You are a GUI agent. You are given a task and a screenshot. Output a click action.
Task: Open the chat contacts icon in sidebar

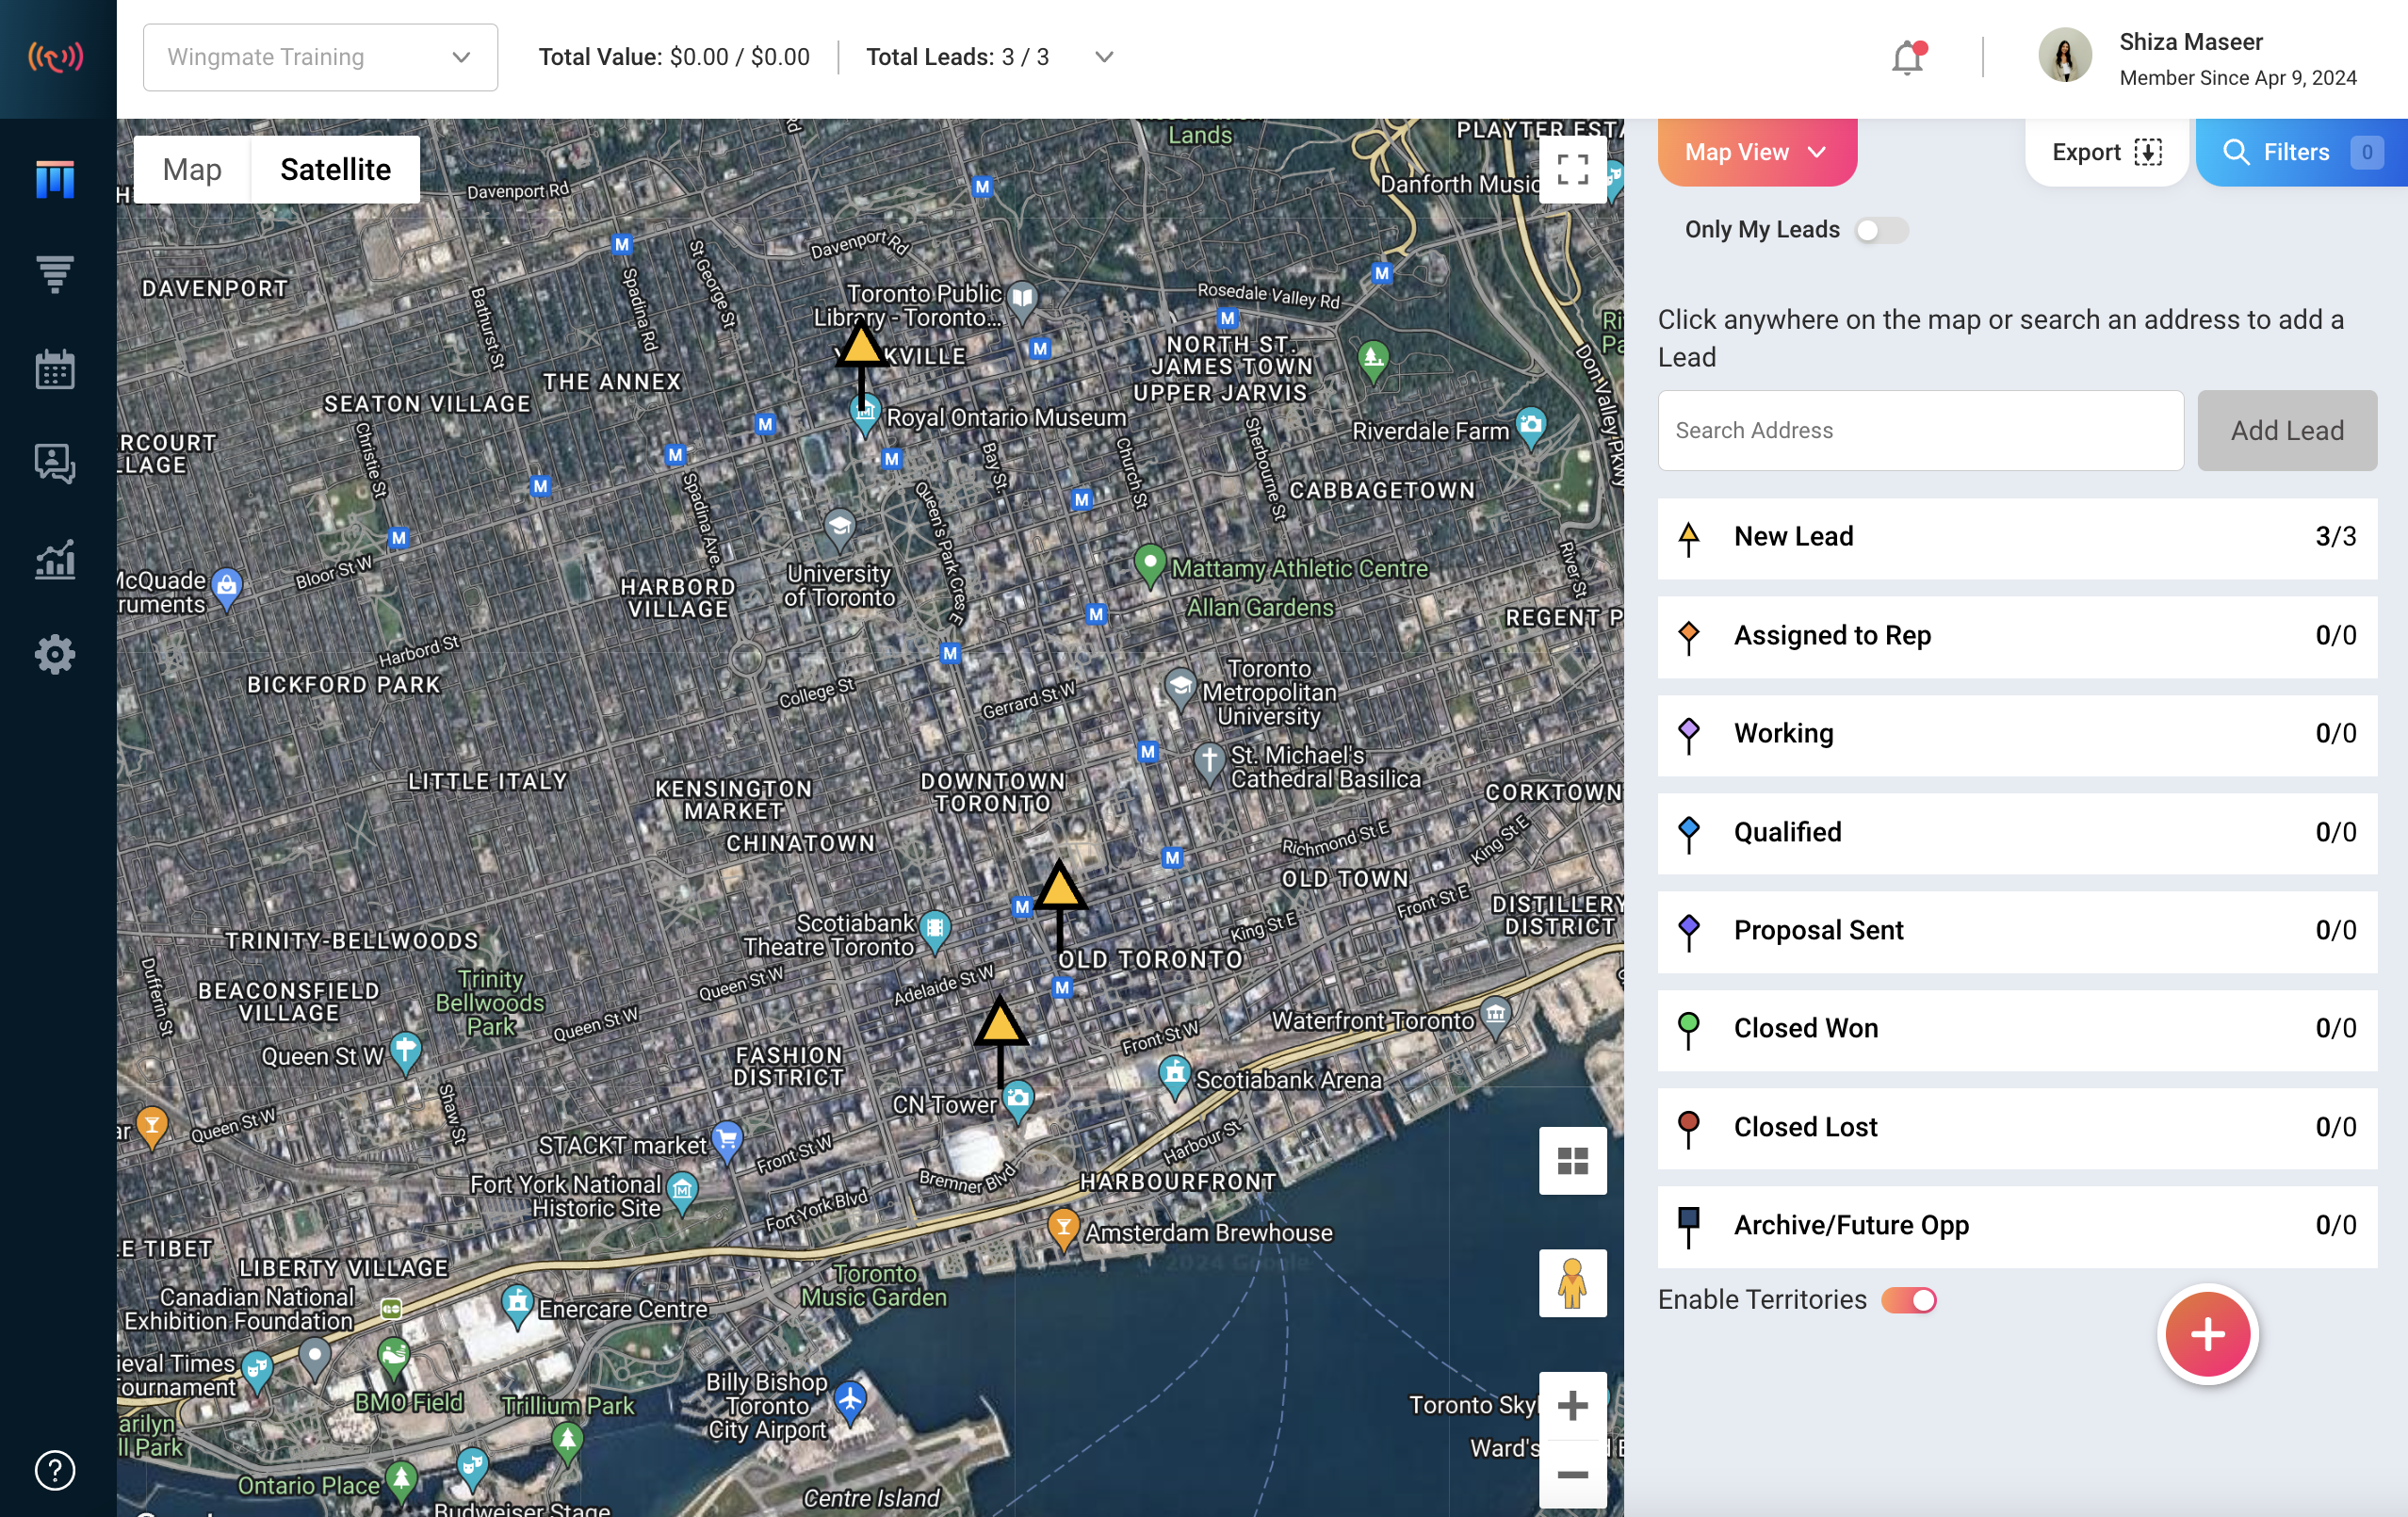click(x=55, y=463)
